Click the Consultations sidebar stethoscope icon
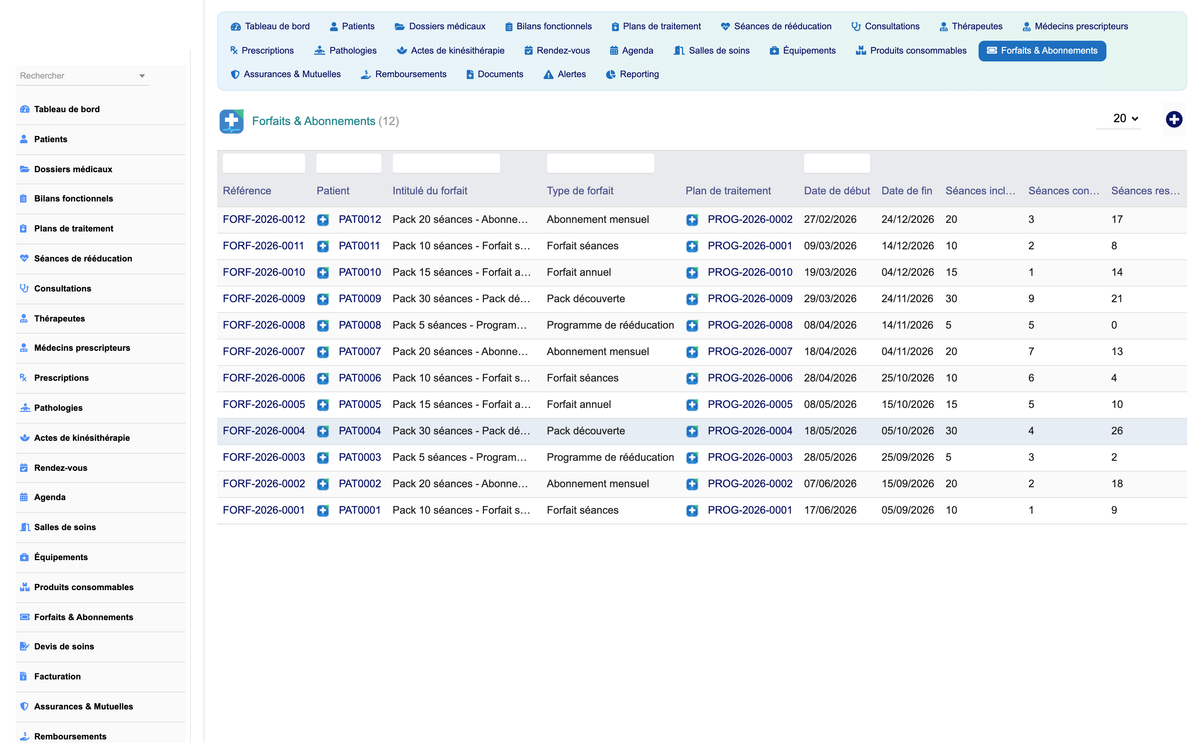1200x743 pixels. (x=24, y=288)
